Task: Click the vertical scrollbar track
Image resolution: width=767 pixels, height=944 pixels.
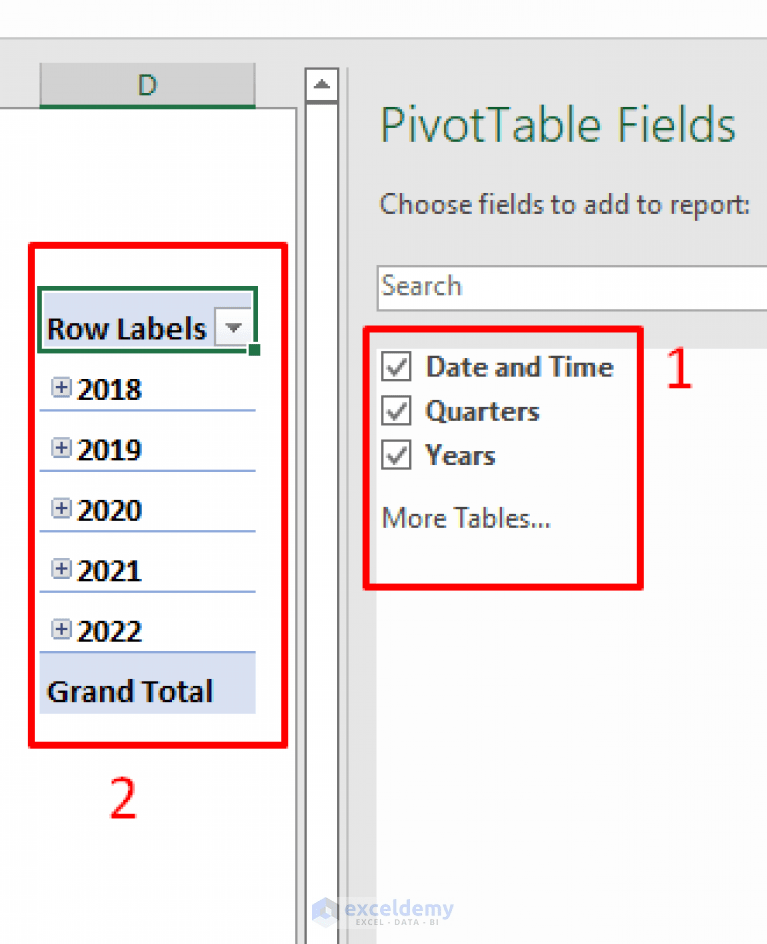Action: (322, 500)
